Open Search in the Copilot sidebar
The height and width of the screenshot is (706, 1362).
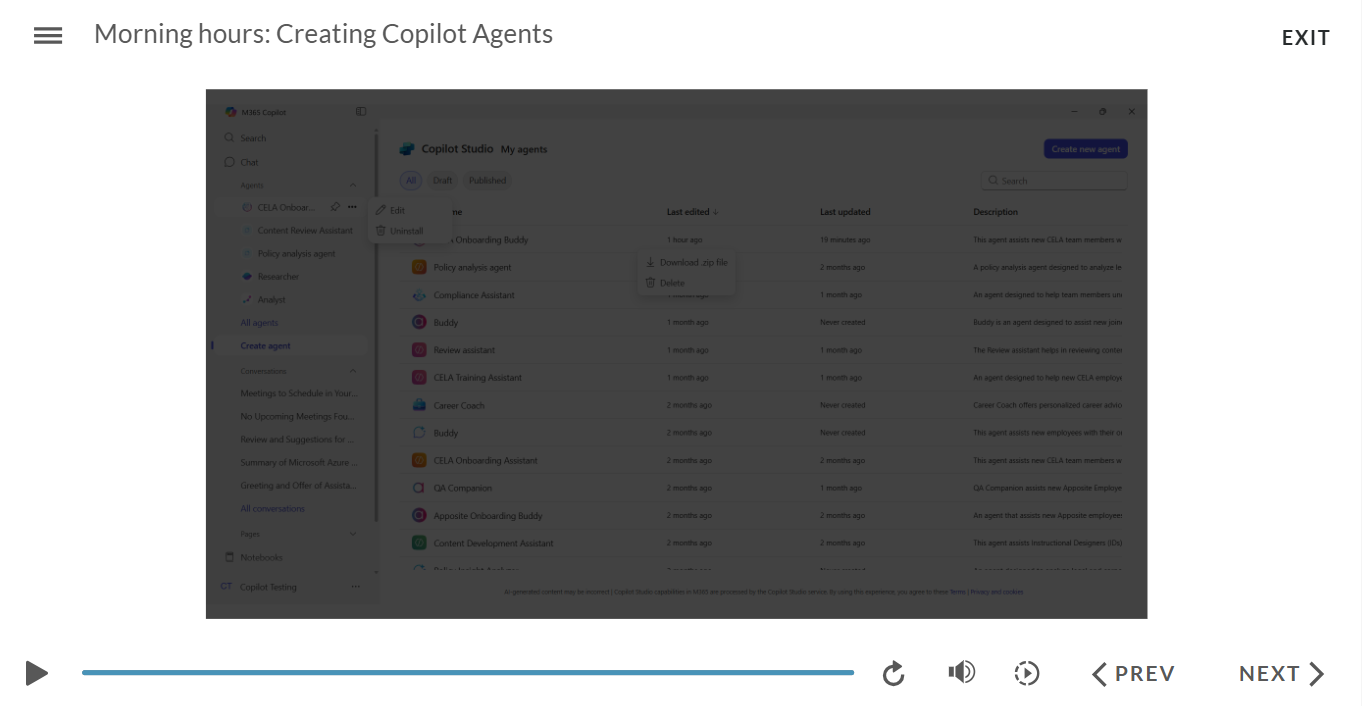click(x=245, y=138)
